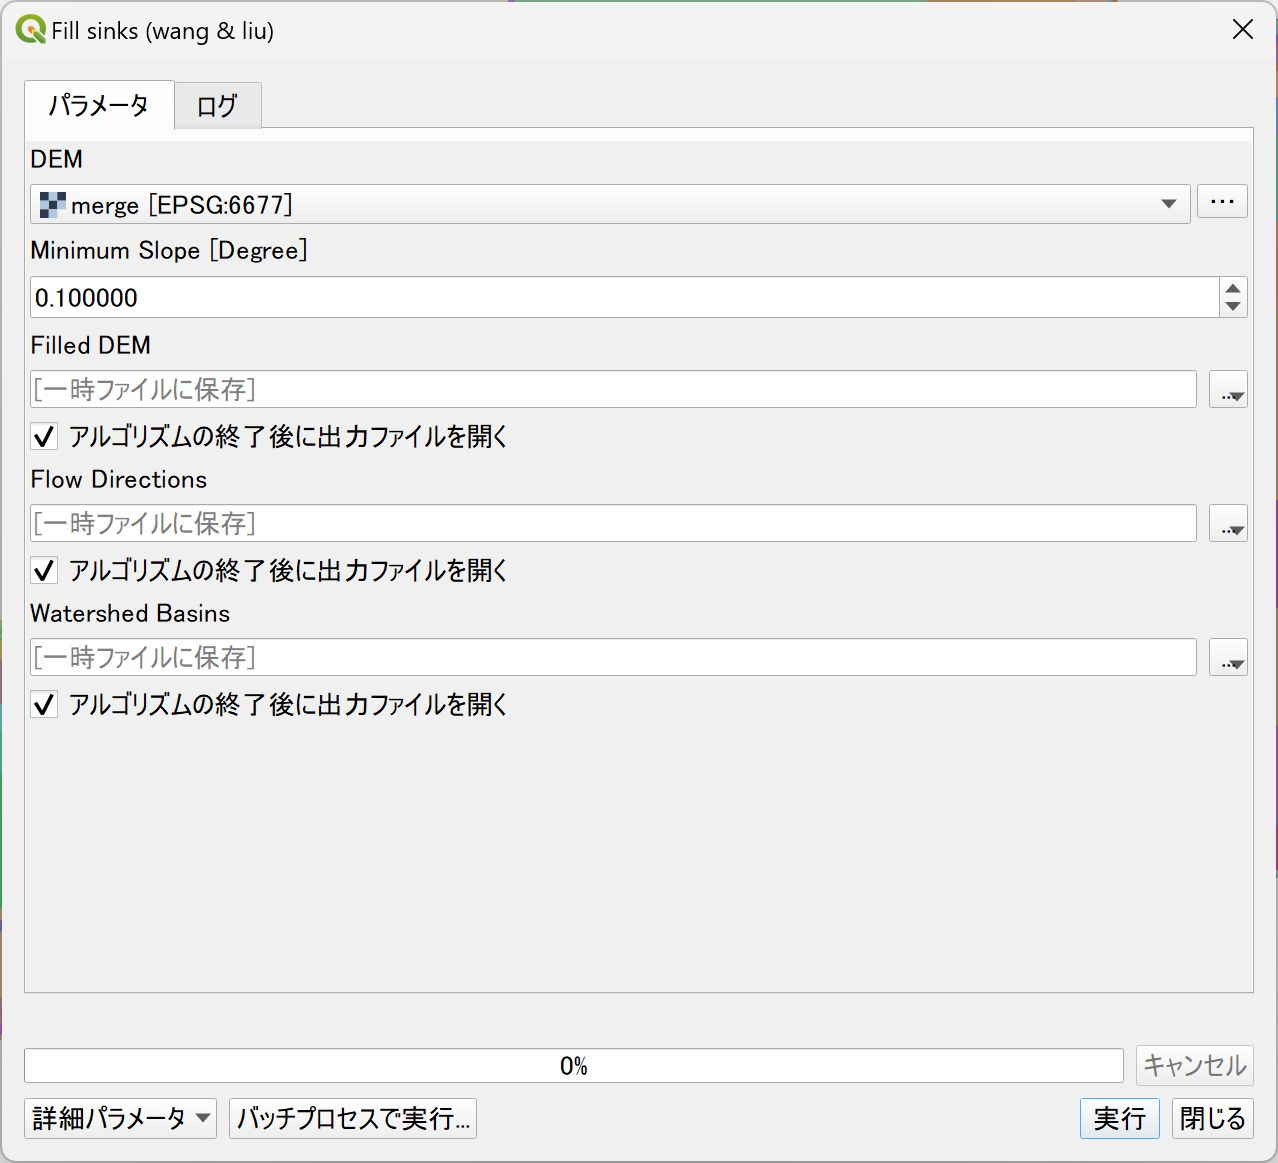This screenshot has width=1278, height=1163.
Task: Decrease Minimum Slope with down arrow
Action: (x=1233, y=307)
